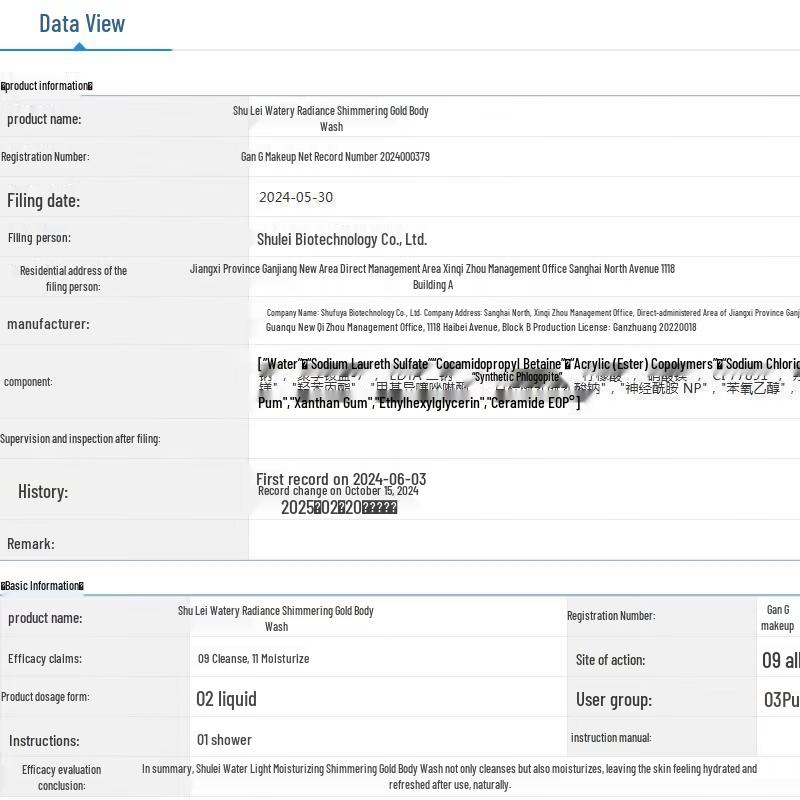Click the 'instruction manual:' label
The width and height of the screenshot is (800, 800).
tap(611, 738)
